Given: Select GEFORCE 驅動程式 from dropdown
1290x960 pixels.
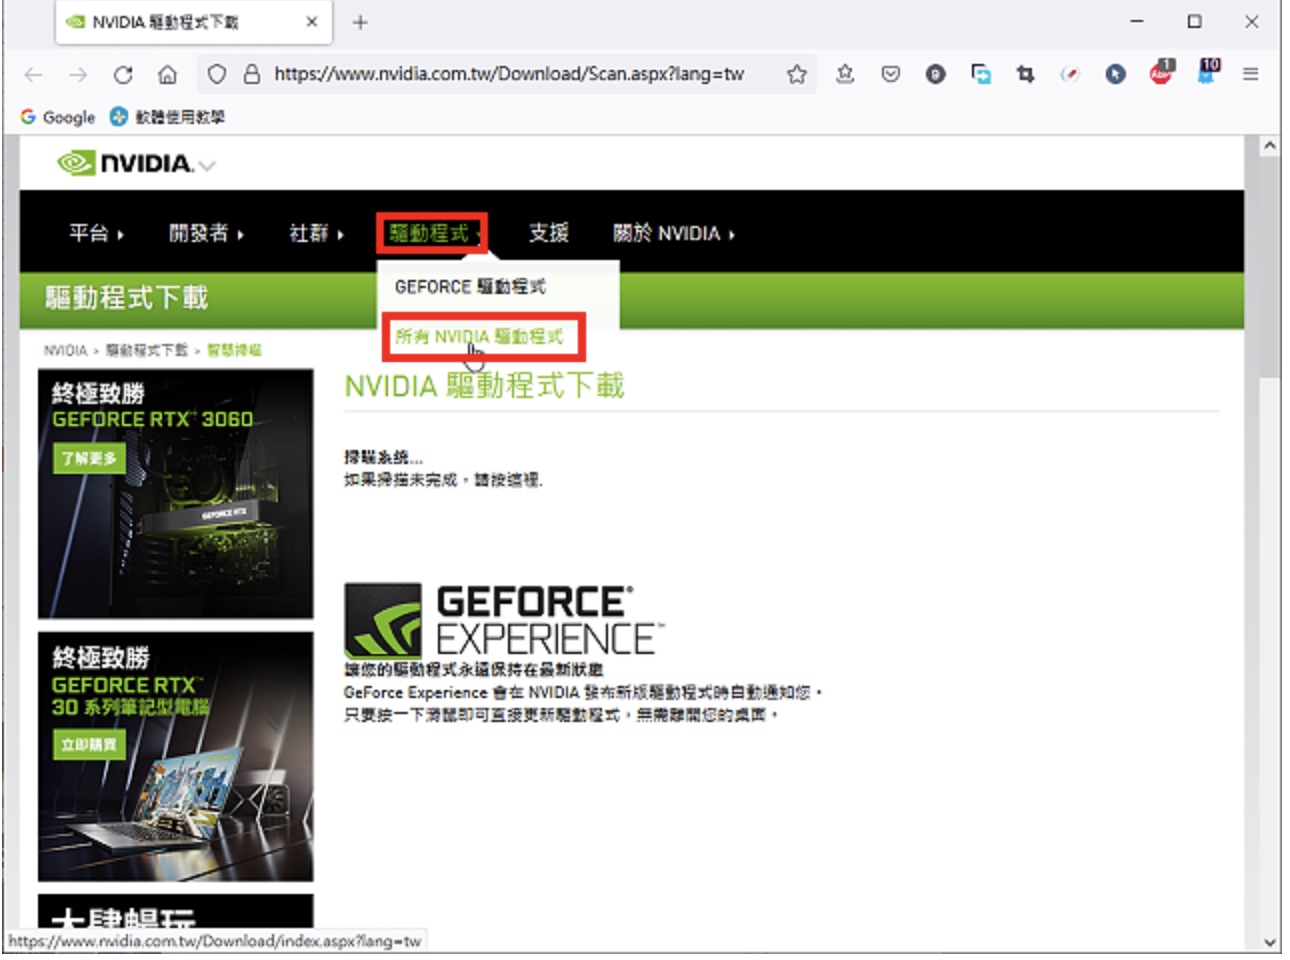Looking at the screenshot, I should [x=470, y=287].
